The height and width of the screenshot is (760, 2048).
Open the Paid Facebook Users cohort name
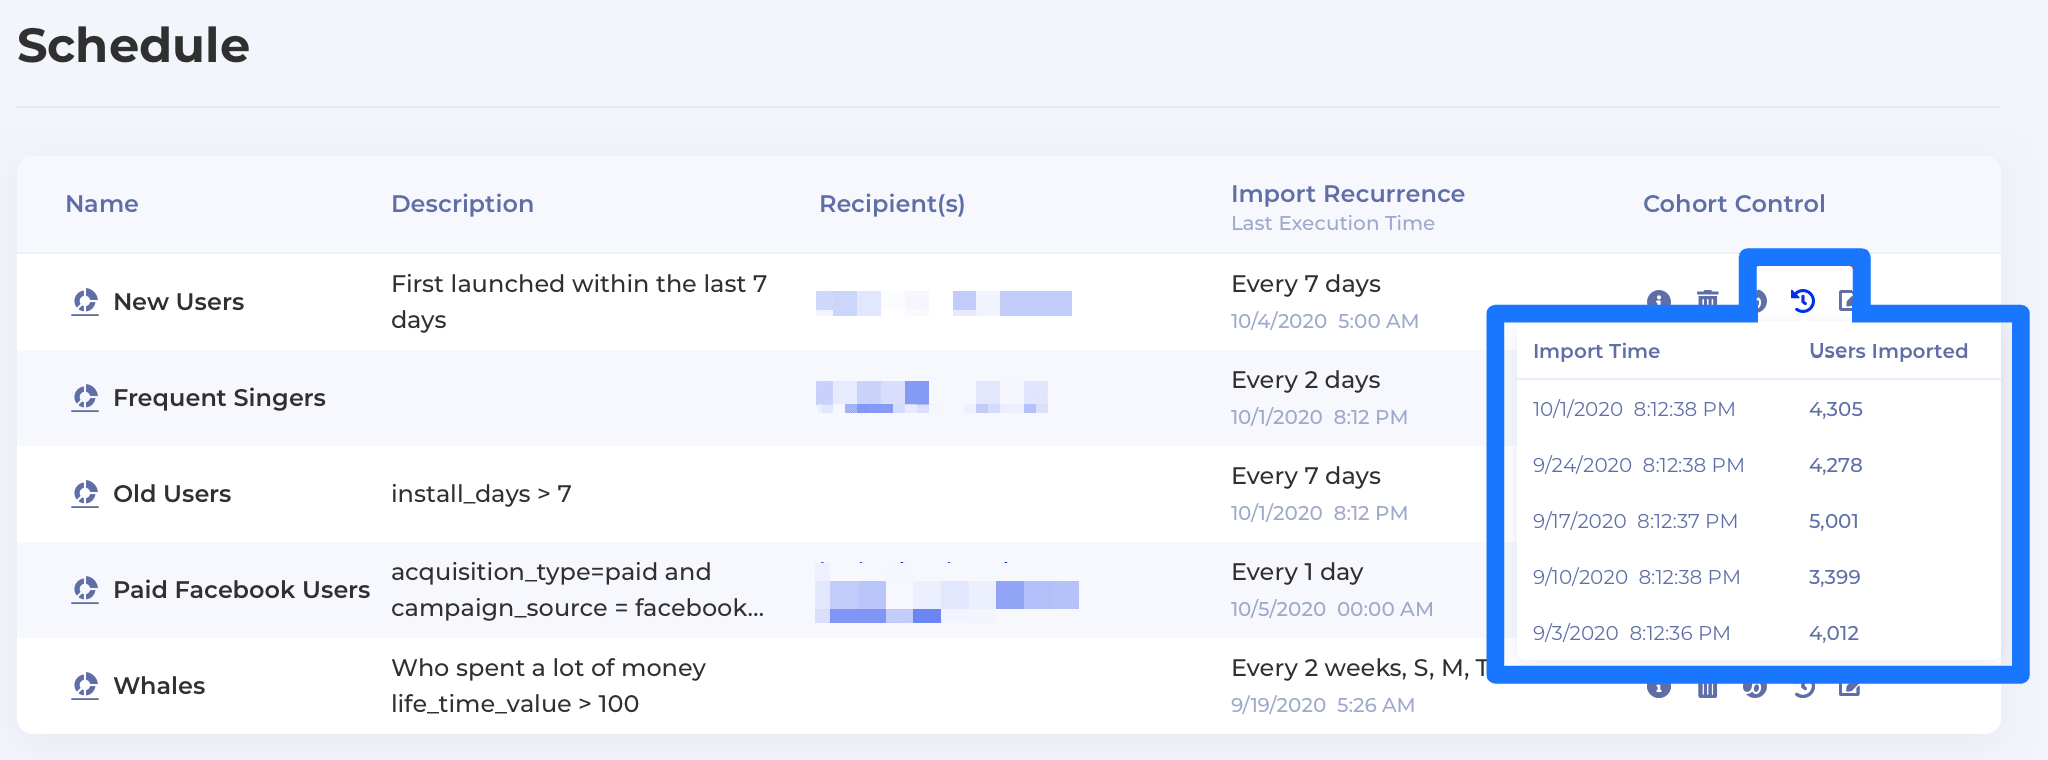pos(241,590)
